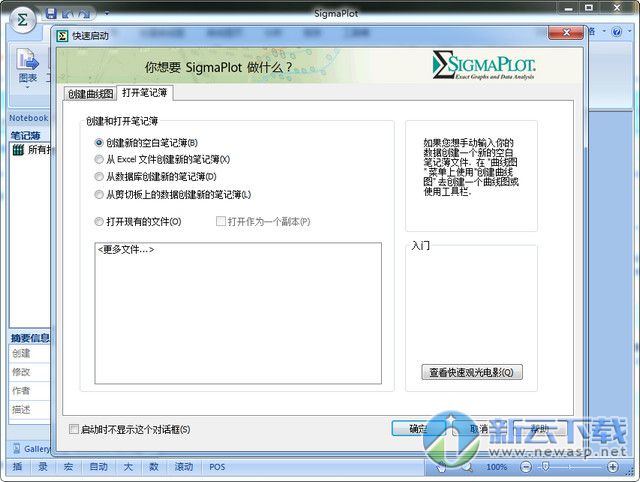Click the zoom slider handle
The height and width of the screenshot is (482, 640).
545,466
